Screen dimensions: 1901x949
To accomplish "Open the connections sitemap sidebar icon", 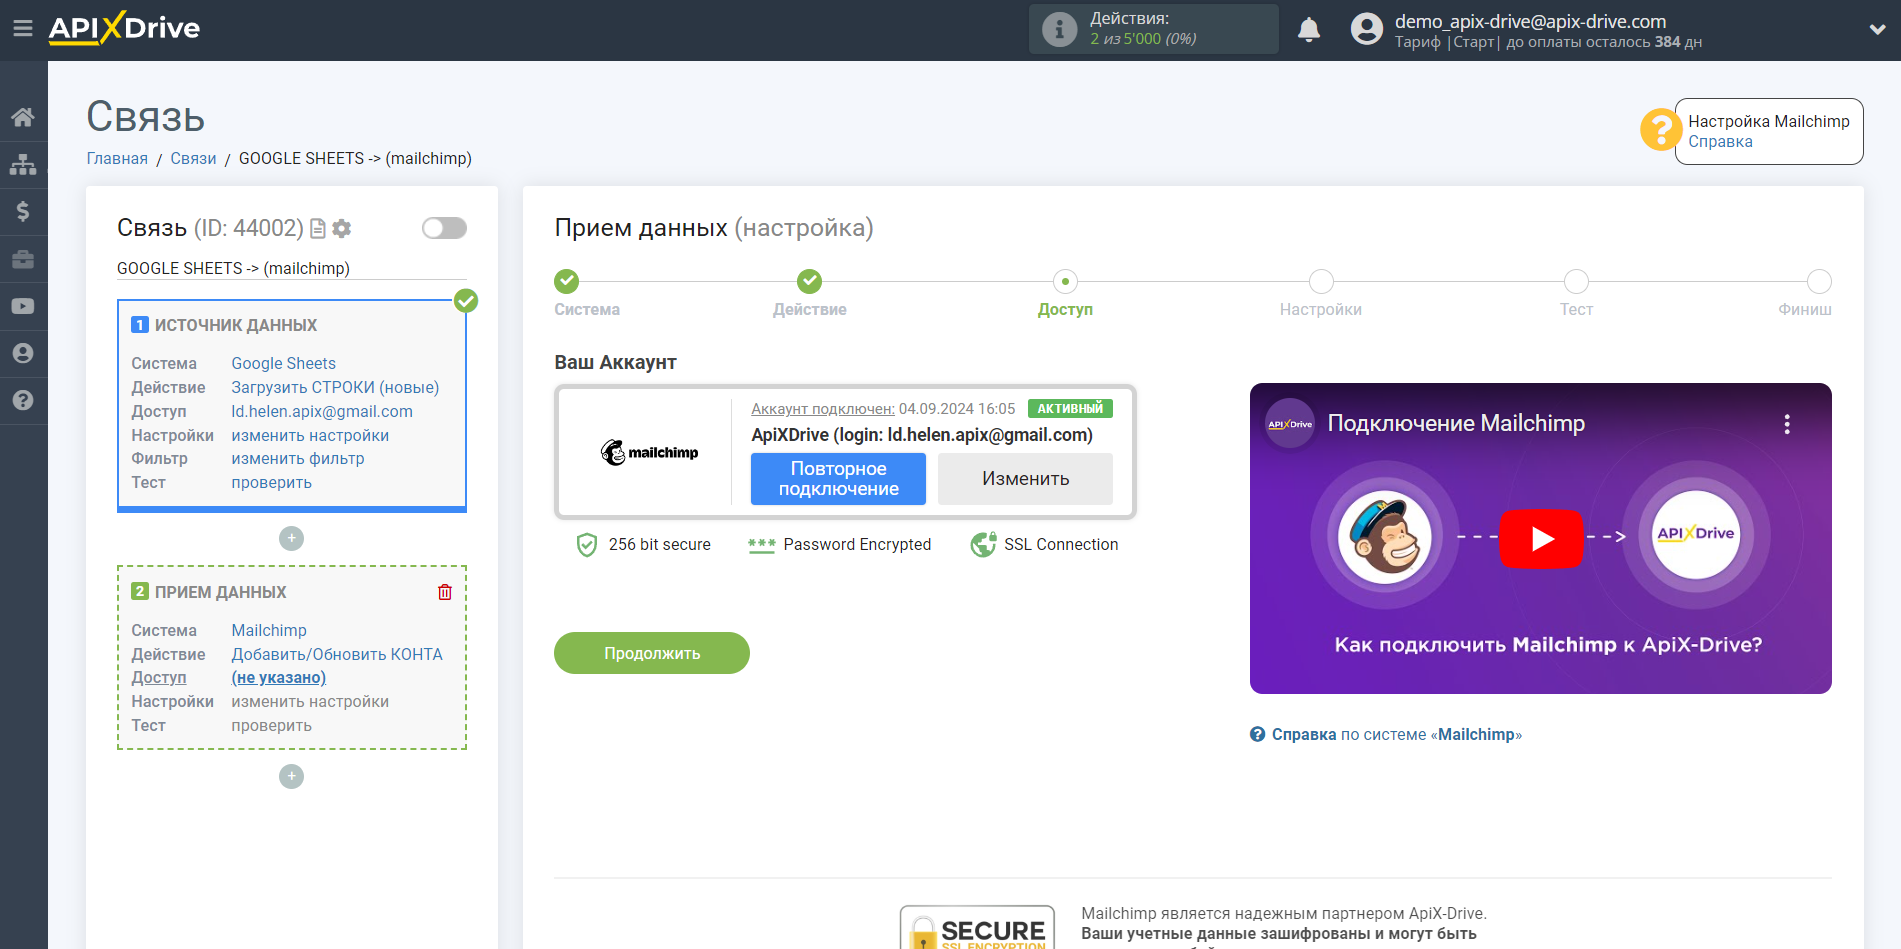I will 23,164.
